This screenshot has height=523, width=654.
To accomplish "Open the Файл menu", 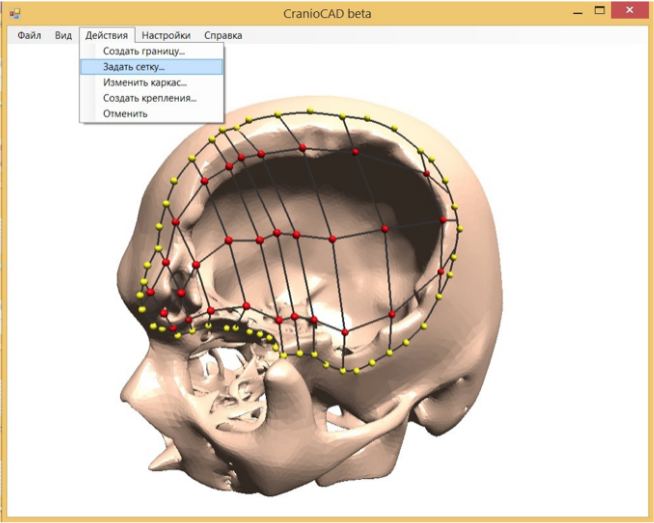I will point(29,35).
